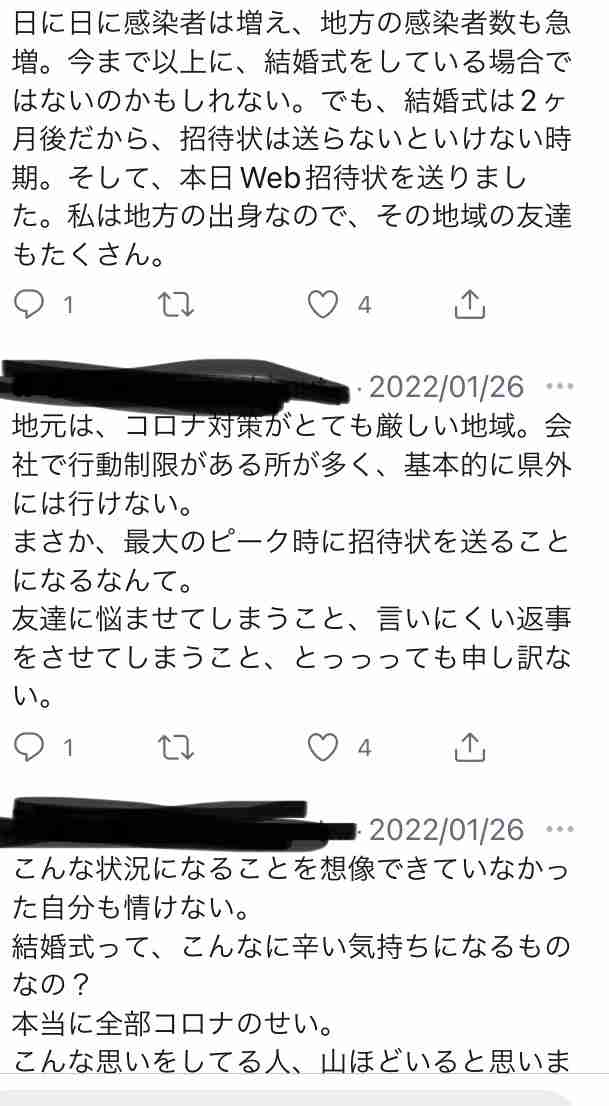The height and width of the screenshot is (1106, 609).
Task: Open redacted author name of second tweet
Action: point(175,387)
